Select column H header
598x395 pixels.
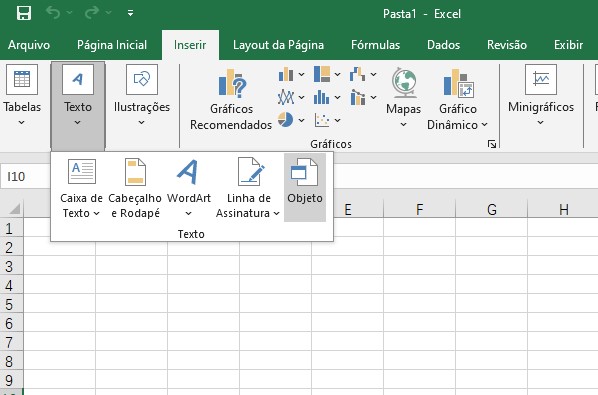pyautogui.click(x=563, y=209)
